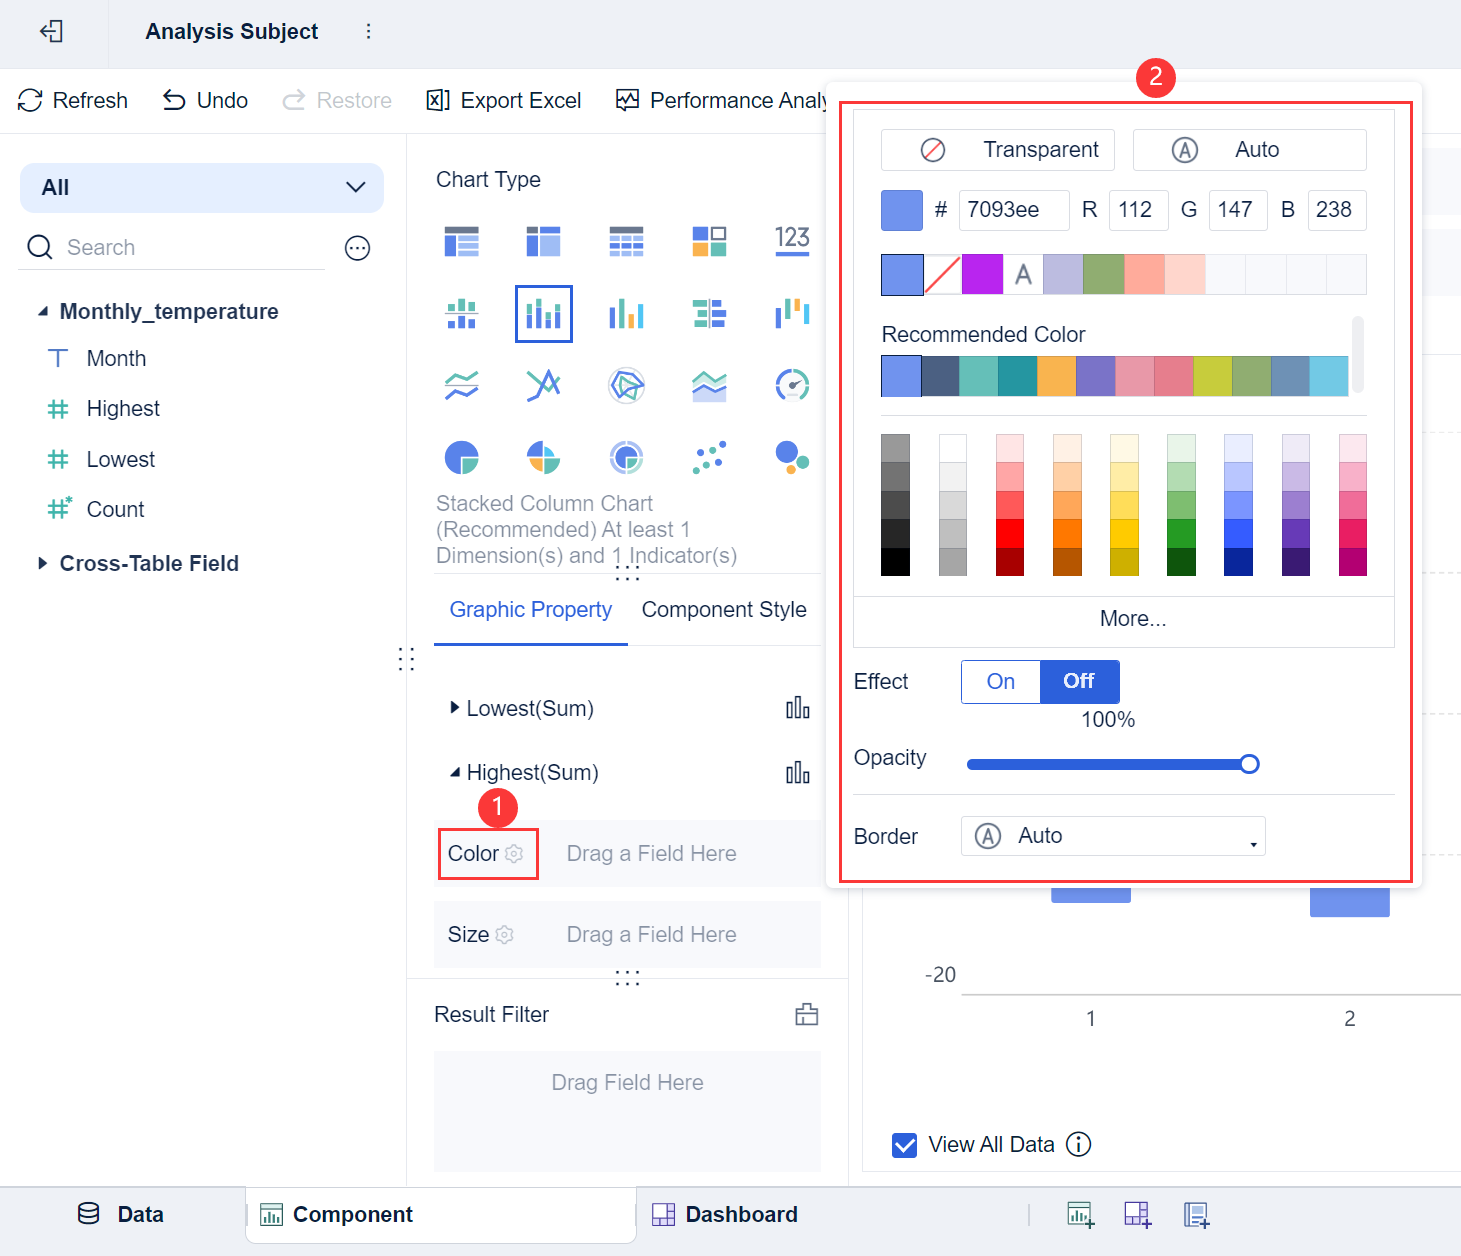
Task: Choose the pie chart type icon
Action: (461, 458)
